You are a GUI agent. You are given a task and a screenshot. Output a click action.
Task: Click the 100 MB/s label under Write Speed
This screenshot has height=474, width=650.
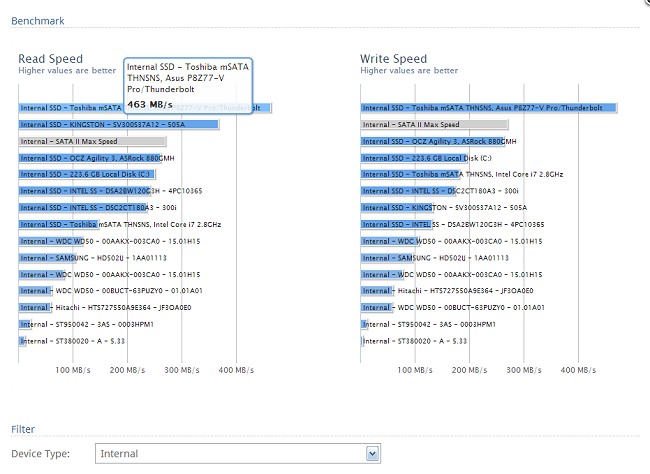point(415,370)
